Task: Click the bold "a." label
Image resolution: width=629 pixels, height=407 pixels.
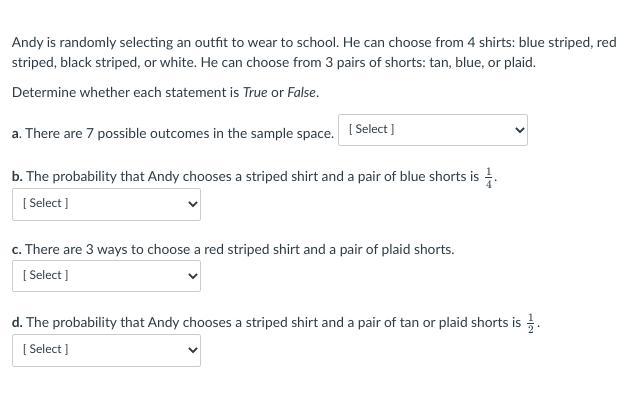Action: tap(17, 133)
